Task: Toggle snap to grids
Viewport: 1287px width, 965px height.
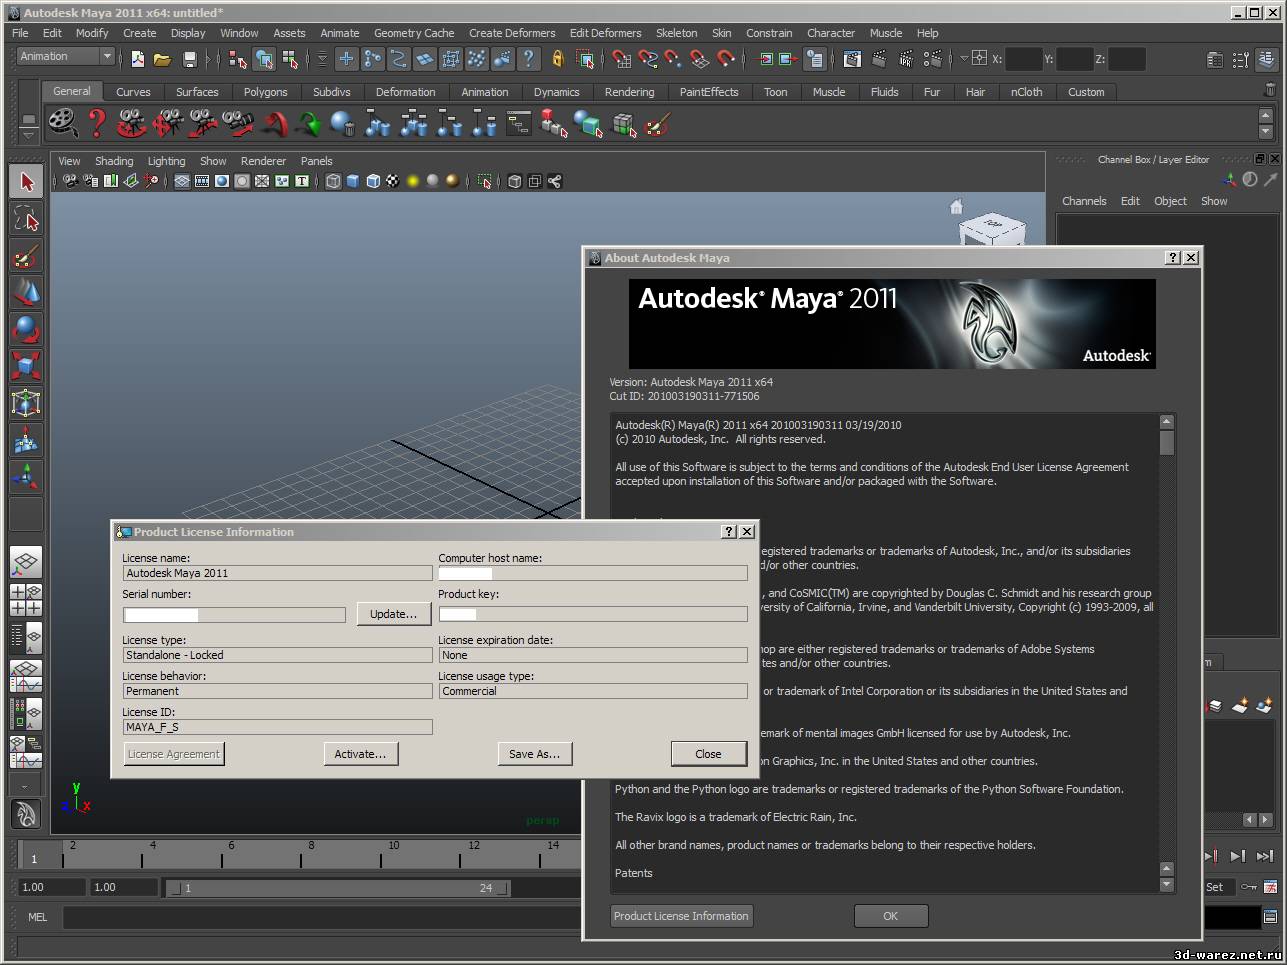Action: (x=622, y=59)
